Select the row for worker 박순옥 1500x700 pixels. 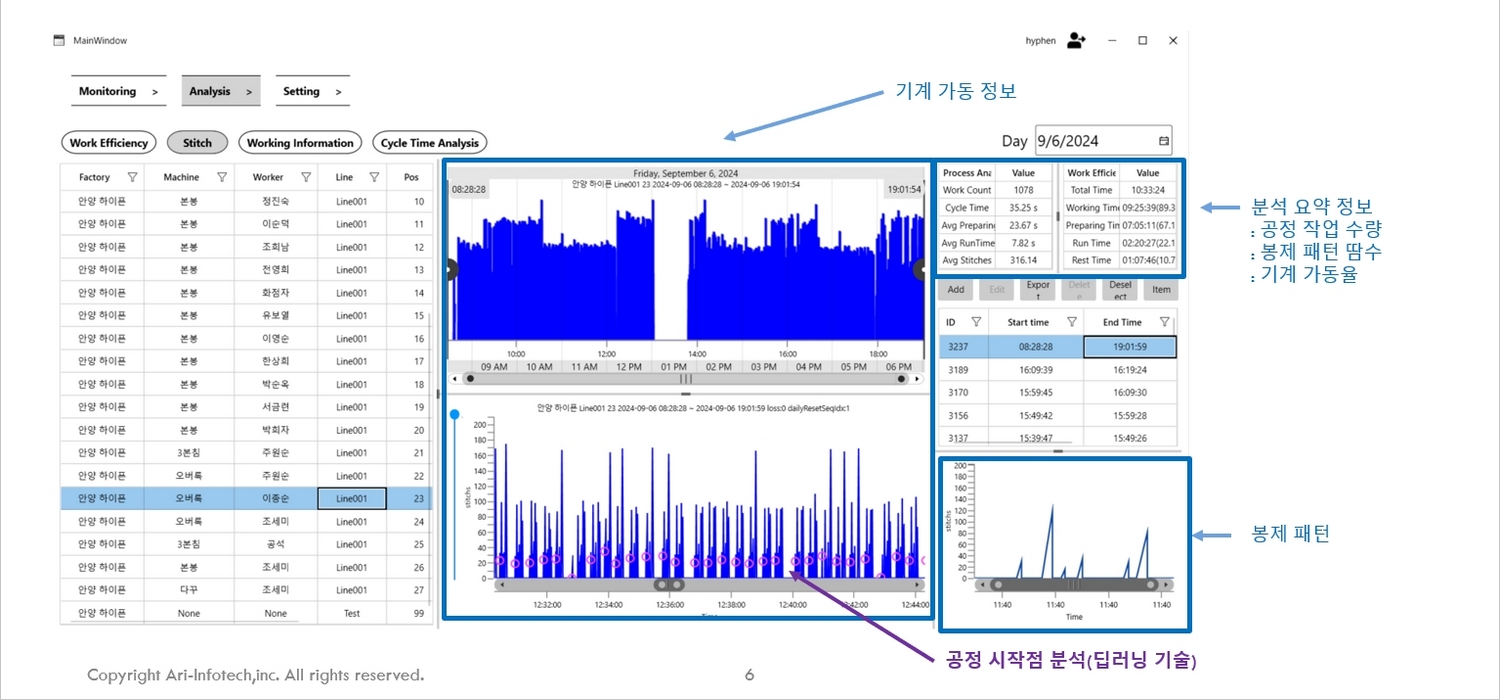(246, 384)
